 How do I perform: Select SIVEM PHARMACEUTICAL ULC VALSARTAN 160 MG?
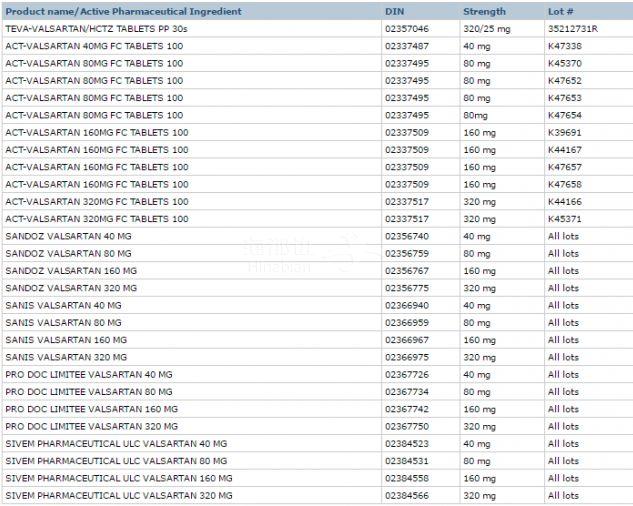(x=119, y=479)
